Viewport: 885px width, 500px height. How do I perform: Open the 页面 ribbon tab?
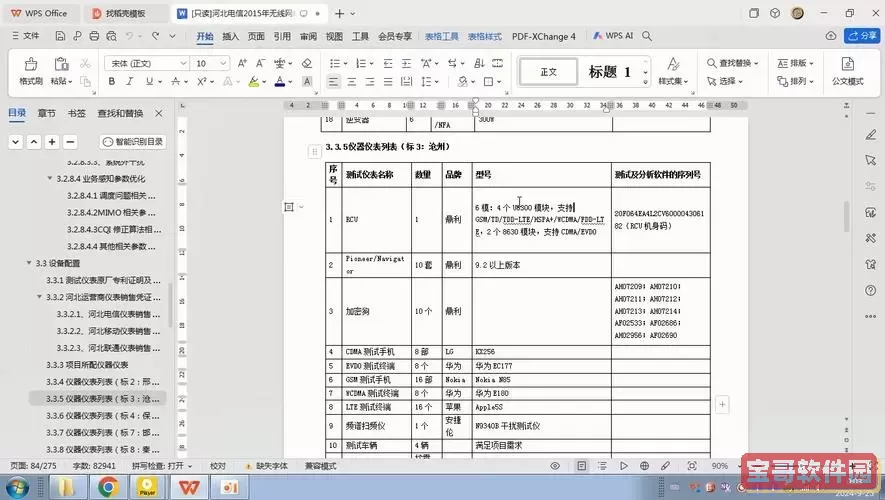point(256,36)
